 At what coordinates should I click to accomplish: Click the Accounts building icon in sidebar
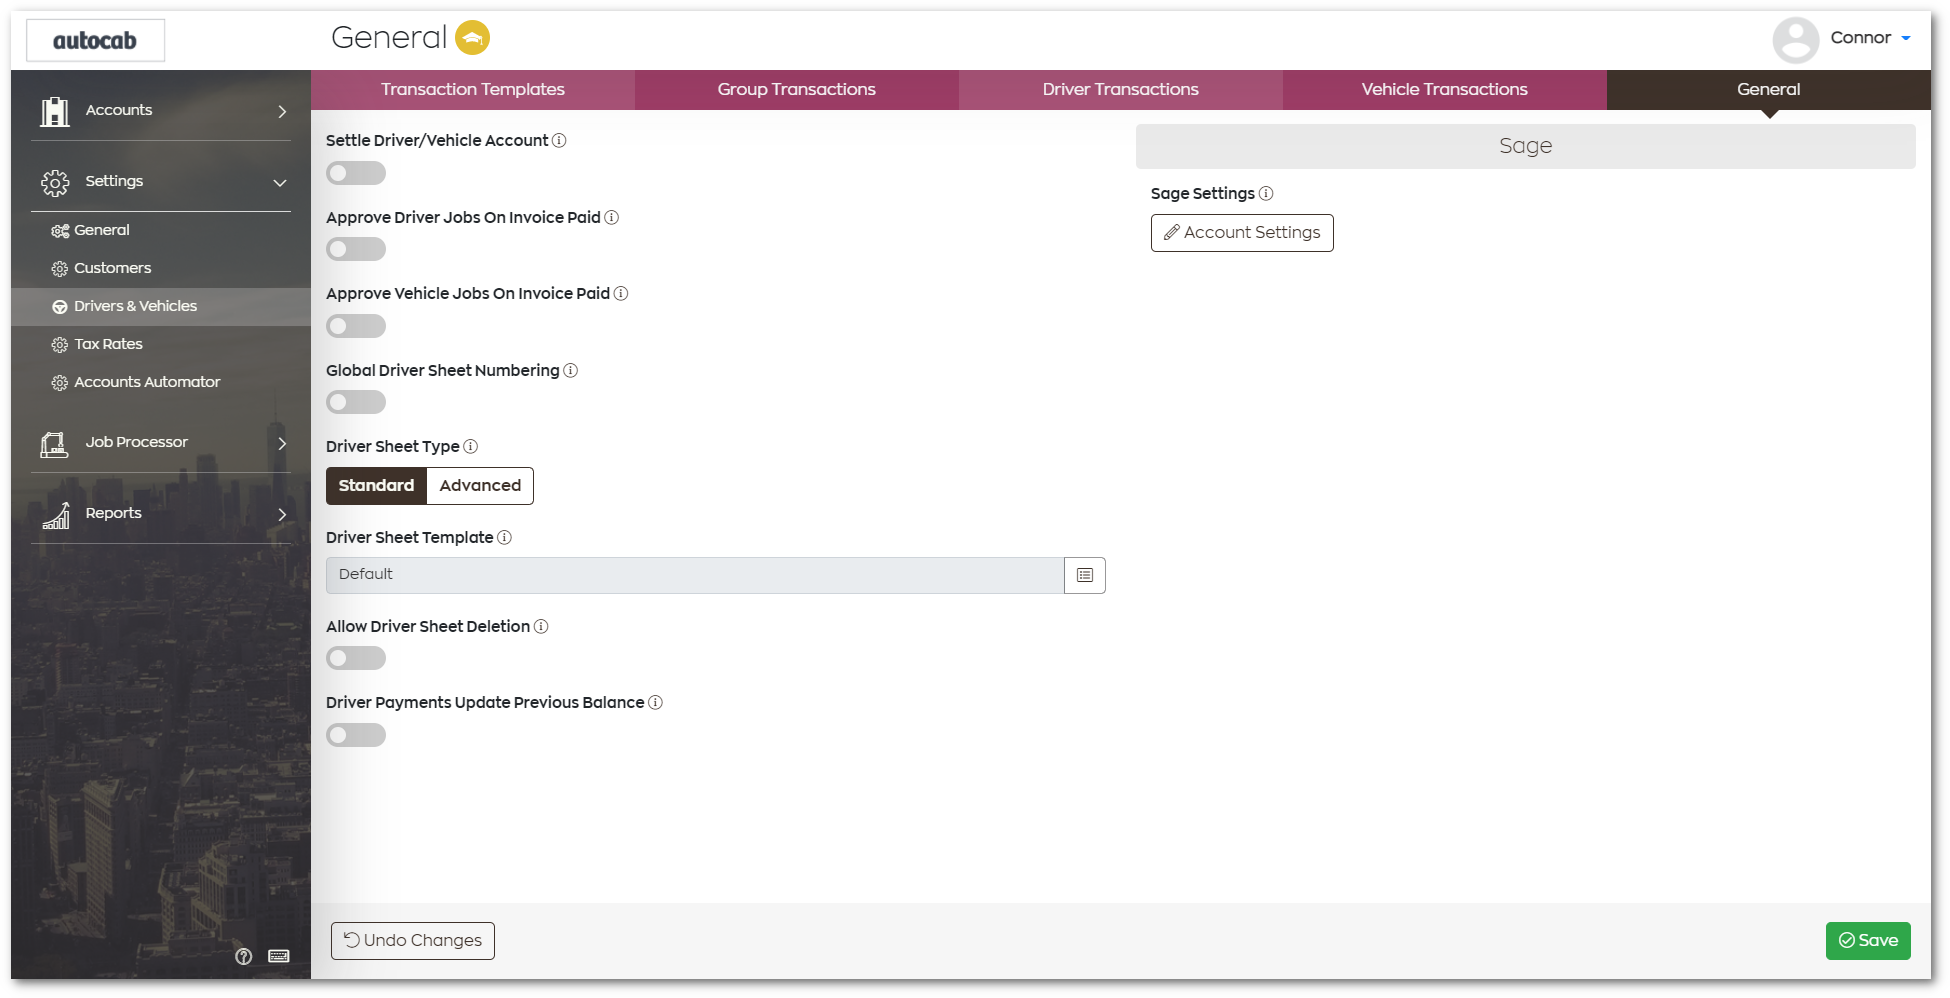click(55, 111)
